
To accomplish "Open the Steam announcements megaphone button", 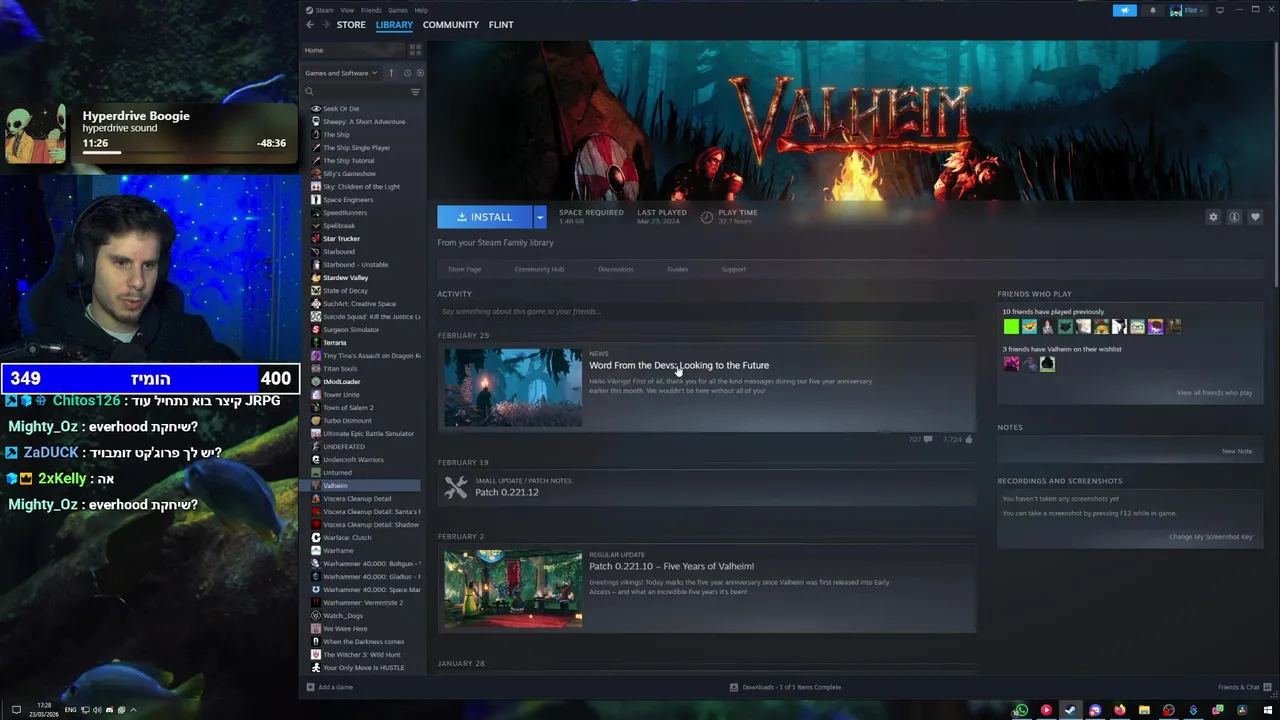I will [1125, 10].
